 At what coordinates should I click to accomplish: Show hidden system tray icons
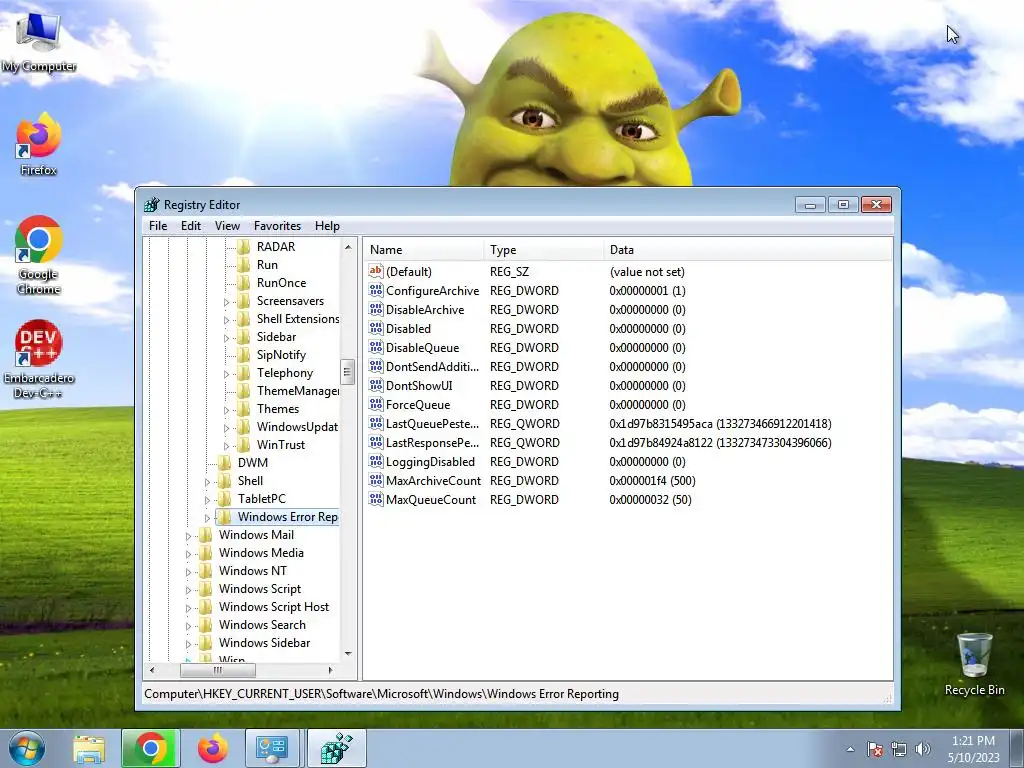point(850,749)
